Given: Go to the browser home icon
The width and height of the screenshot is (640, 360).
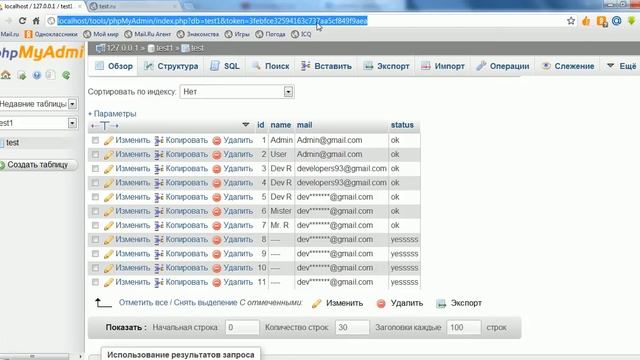Looking at the screenshot, I should (x=36, y=21).
